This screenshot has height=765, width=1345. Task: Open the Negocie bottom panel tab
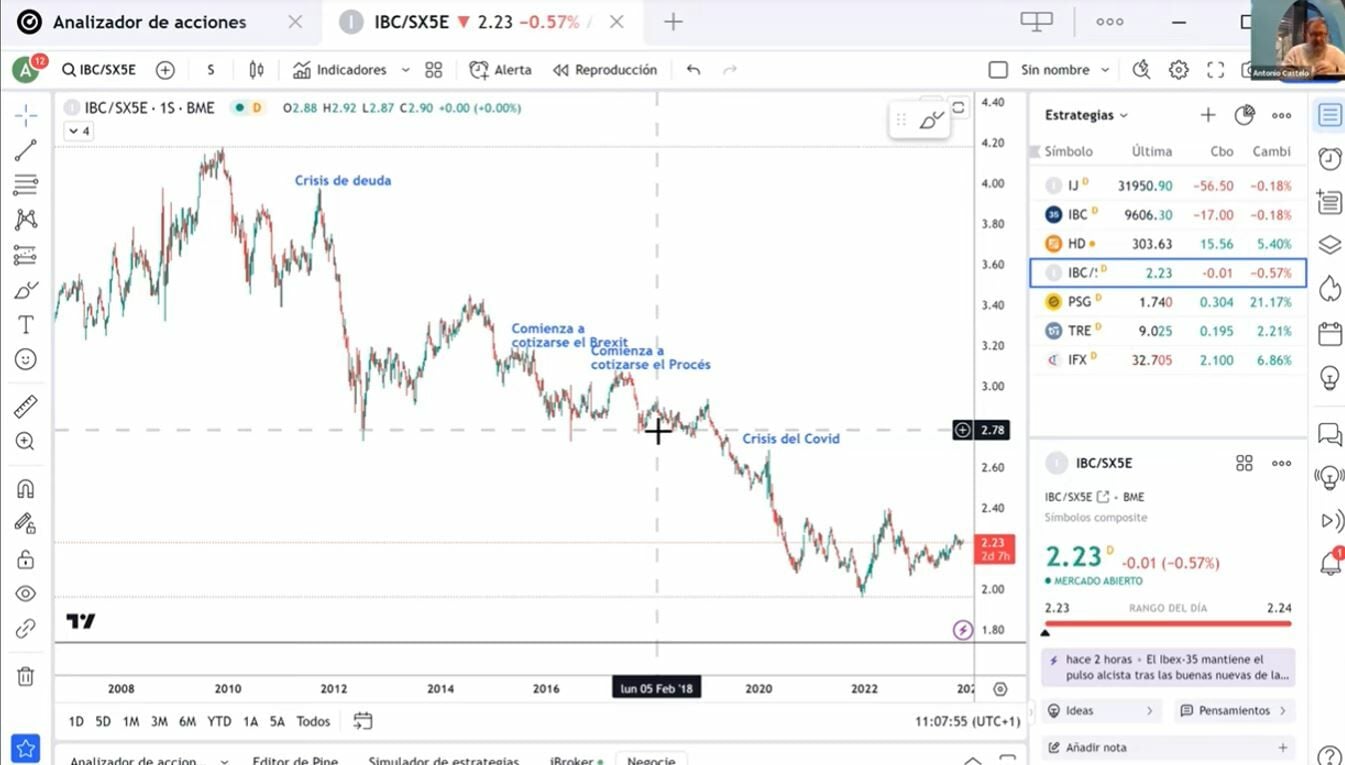pos(651,759)
